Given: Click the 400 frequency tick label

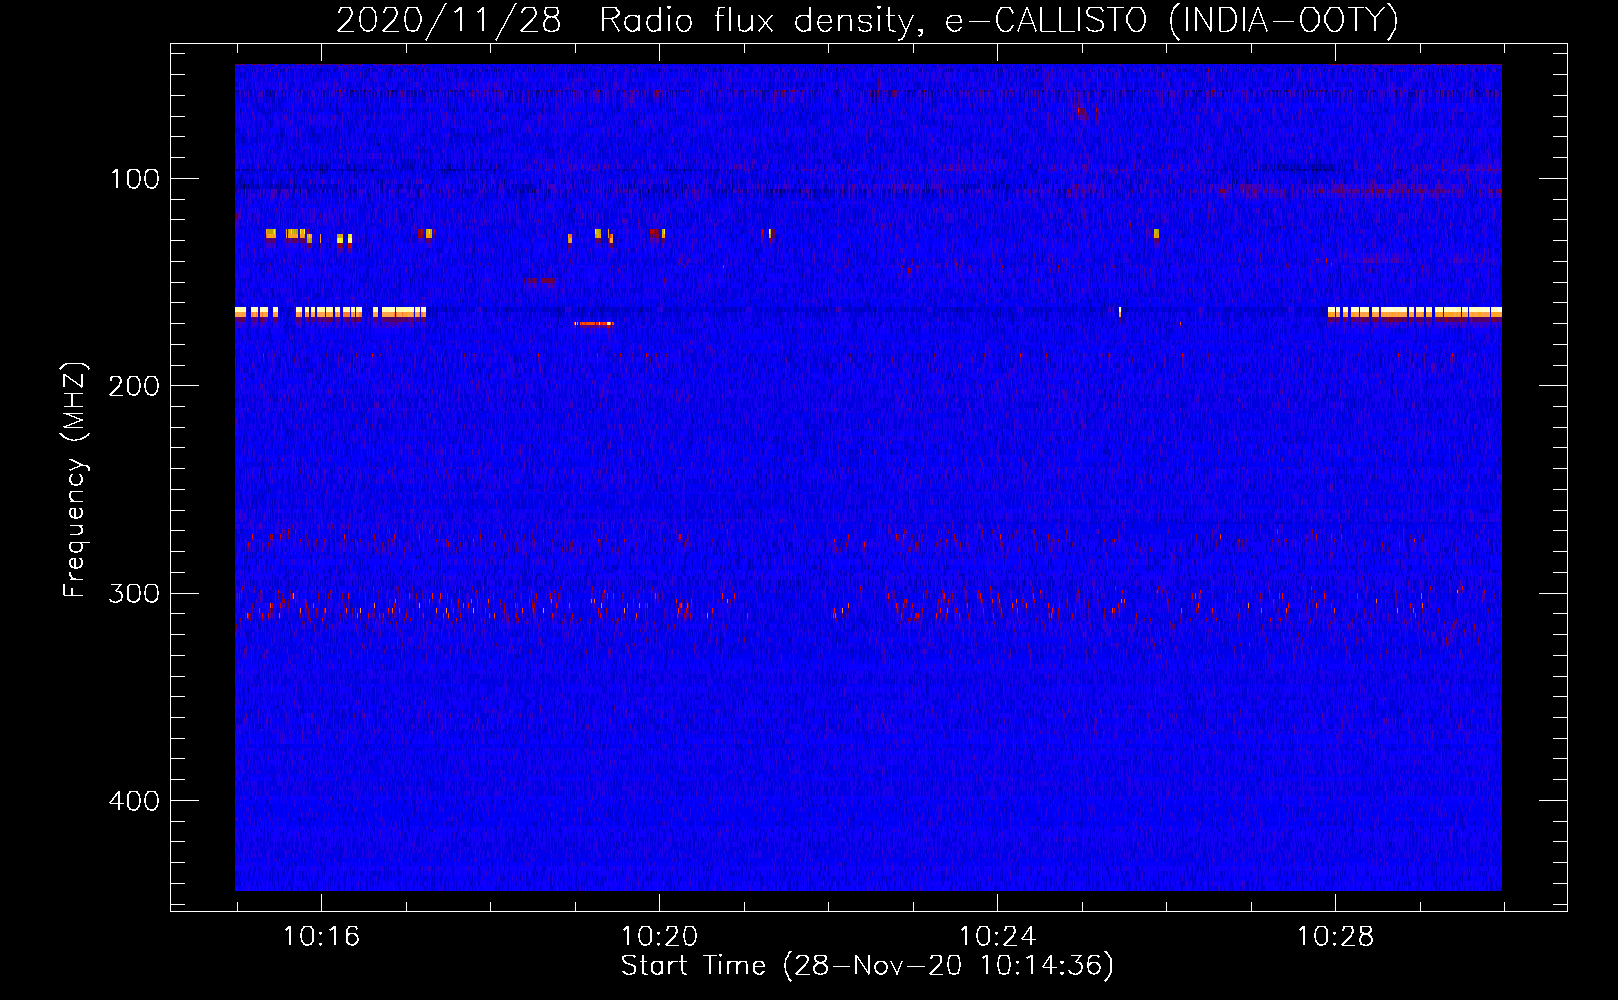Looking at the screenshot, I should (134, 802).
